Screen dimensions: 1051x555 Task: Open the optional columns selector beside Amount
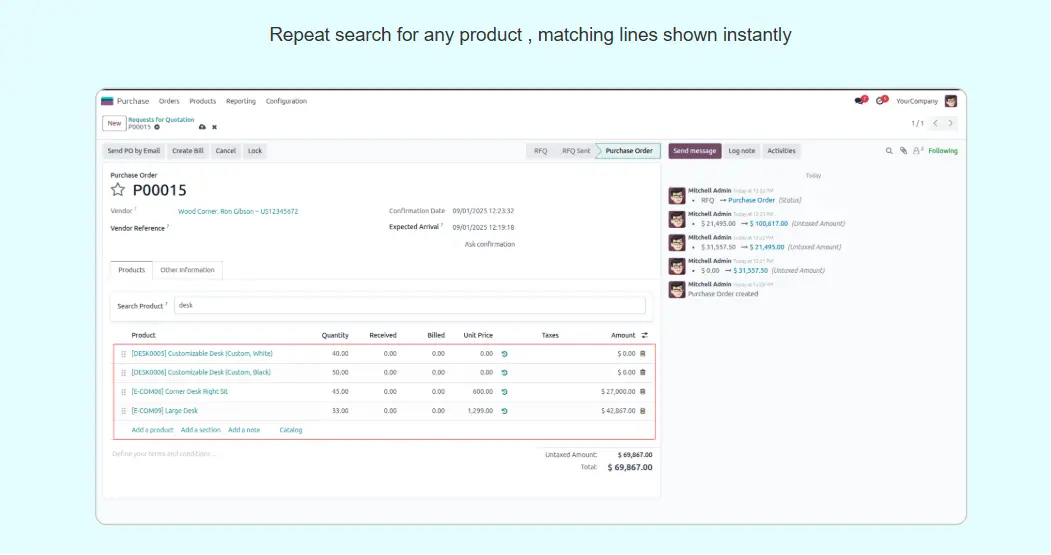click(x=645, y=335)
